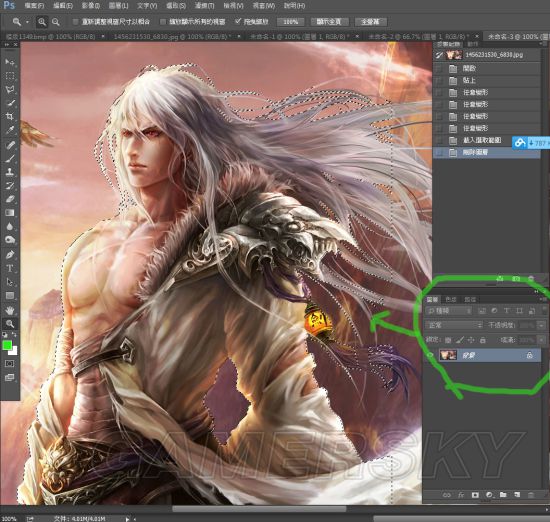The height and width of the screenshot is (522, 550).
Task: Select the Eyedropper tool
Action: pyautogui.click(x=10, y=130)
